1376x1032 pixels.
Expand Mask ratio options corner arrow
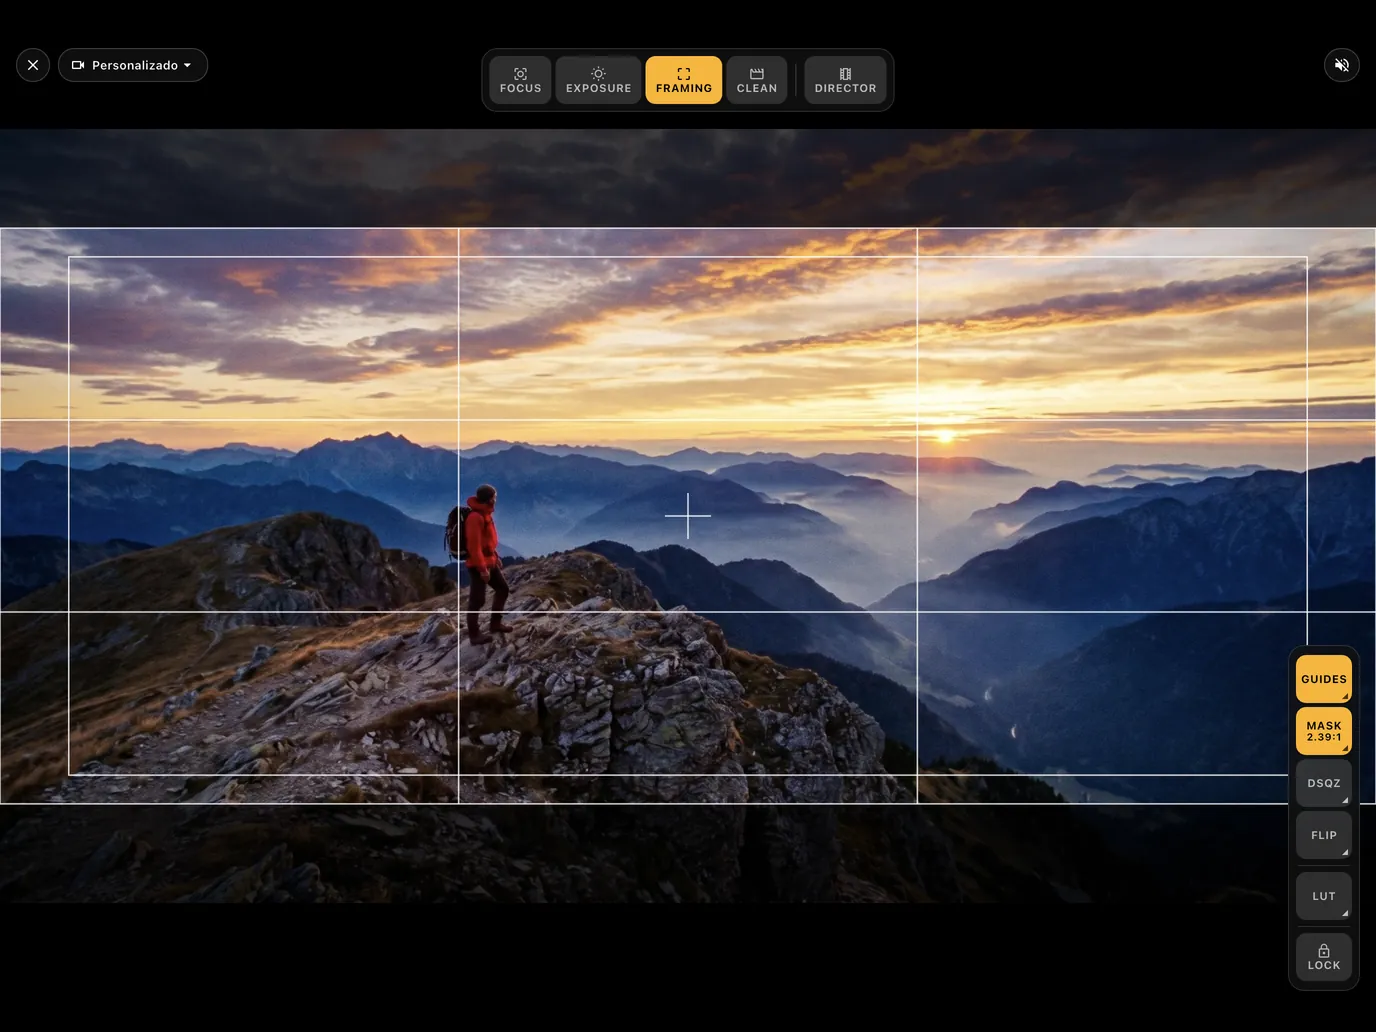(1345, 748)
